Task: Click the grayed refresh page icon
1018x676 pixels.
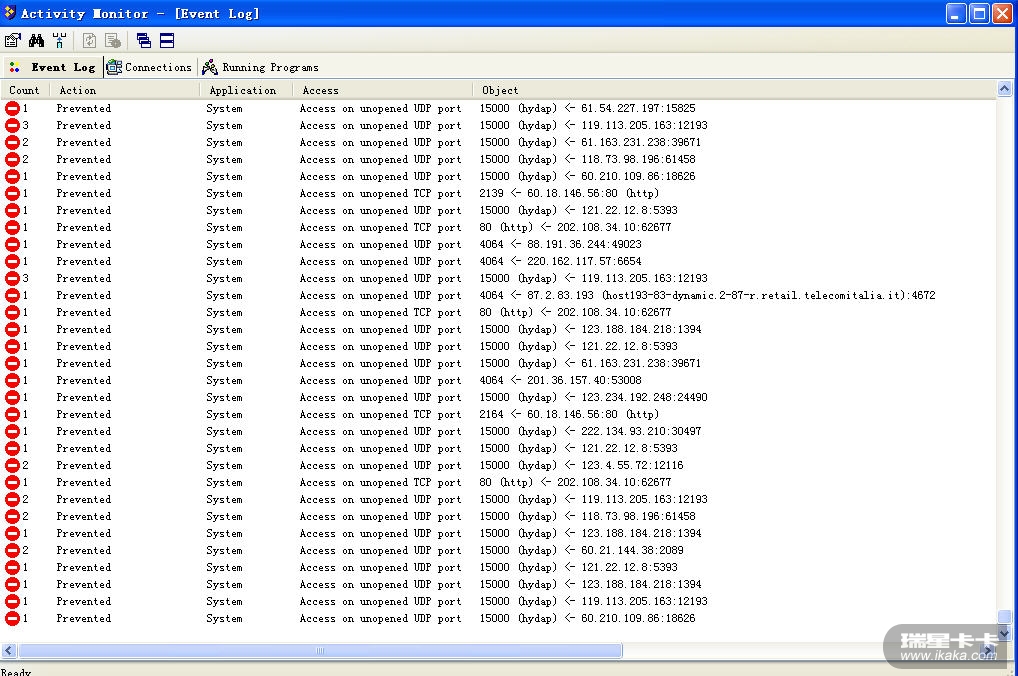Action: click(x=90, y=41)
